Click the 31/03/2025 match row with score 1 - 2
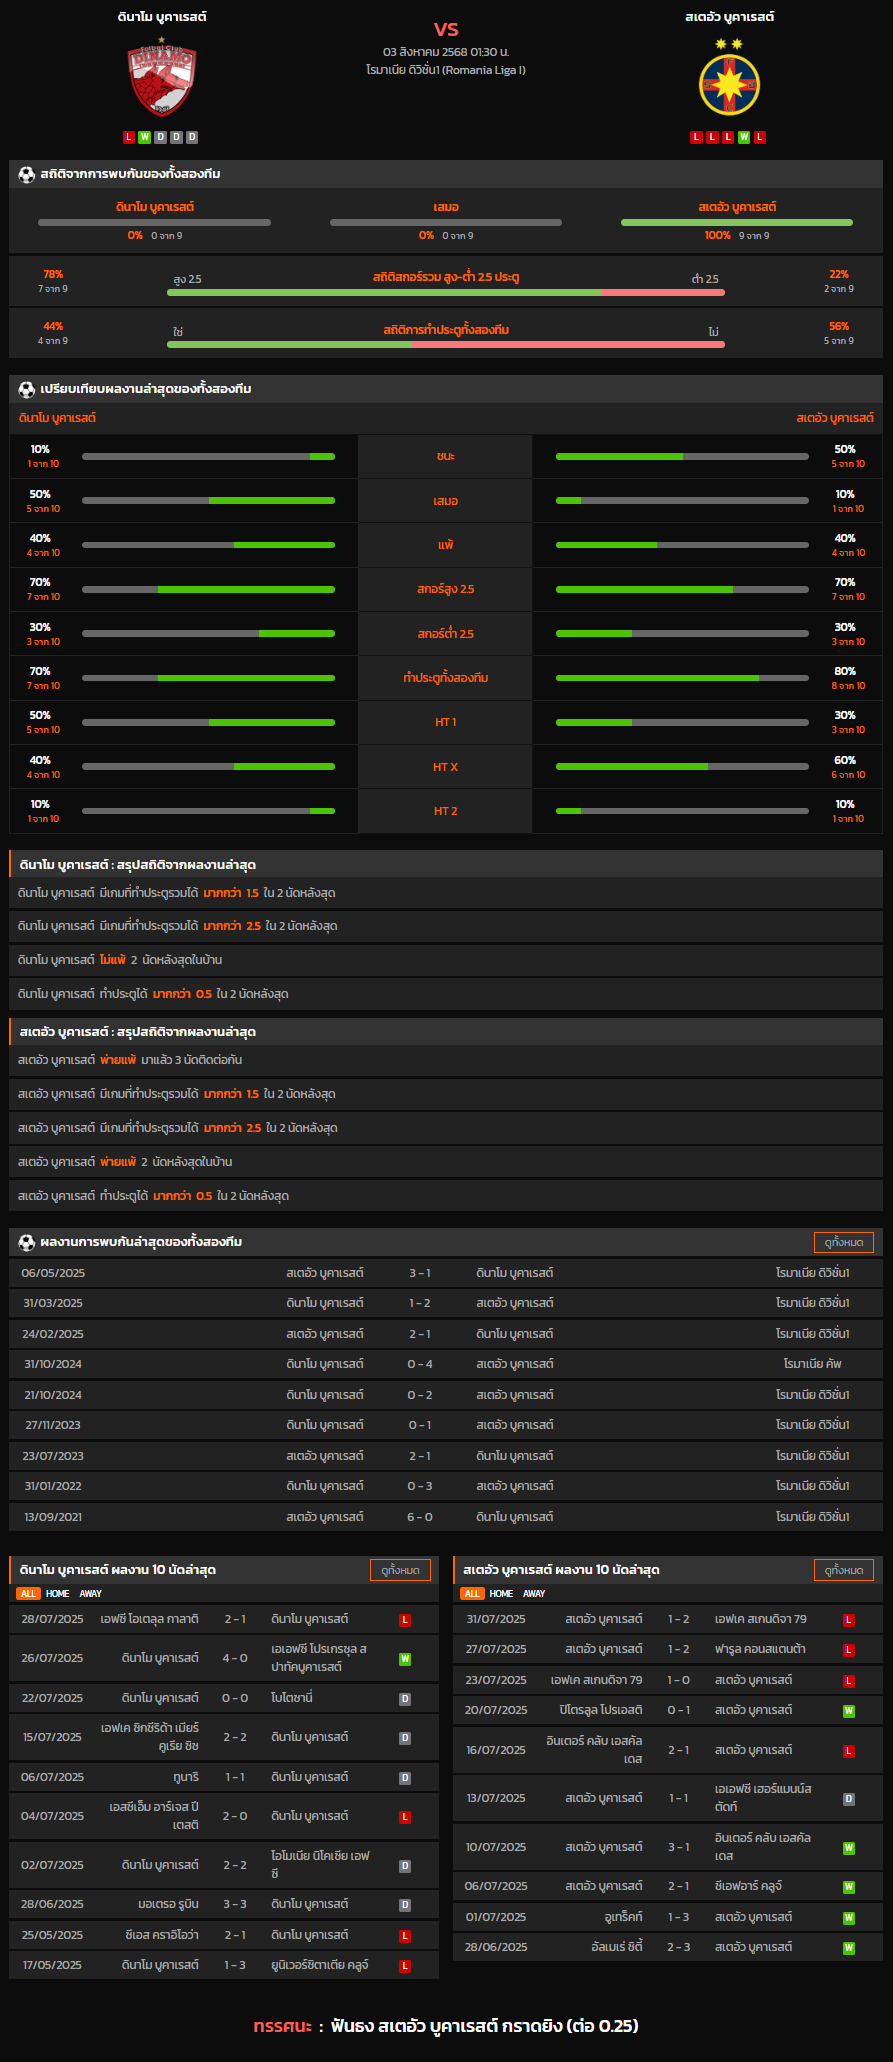 (446, 1303)
